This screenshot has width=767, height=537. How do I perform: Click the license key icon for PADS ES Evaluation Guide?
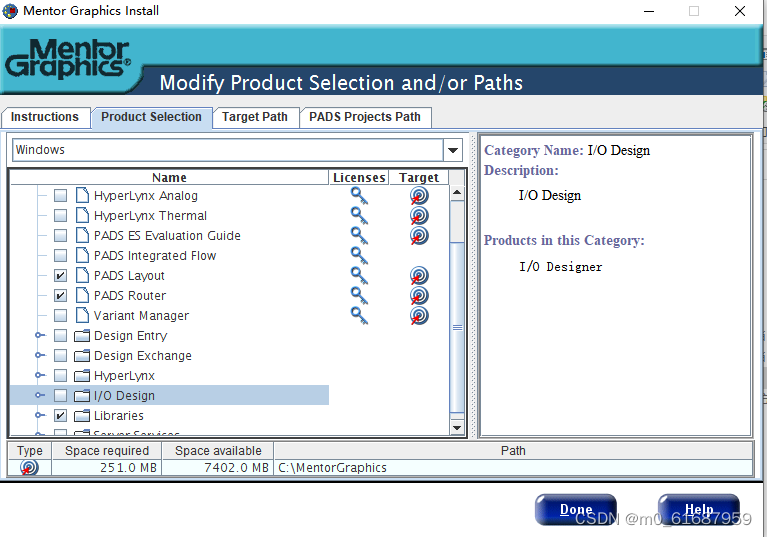click(359, 236)
